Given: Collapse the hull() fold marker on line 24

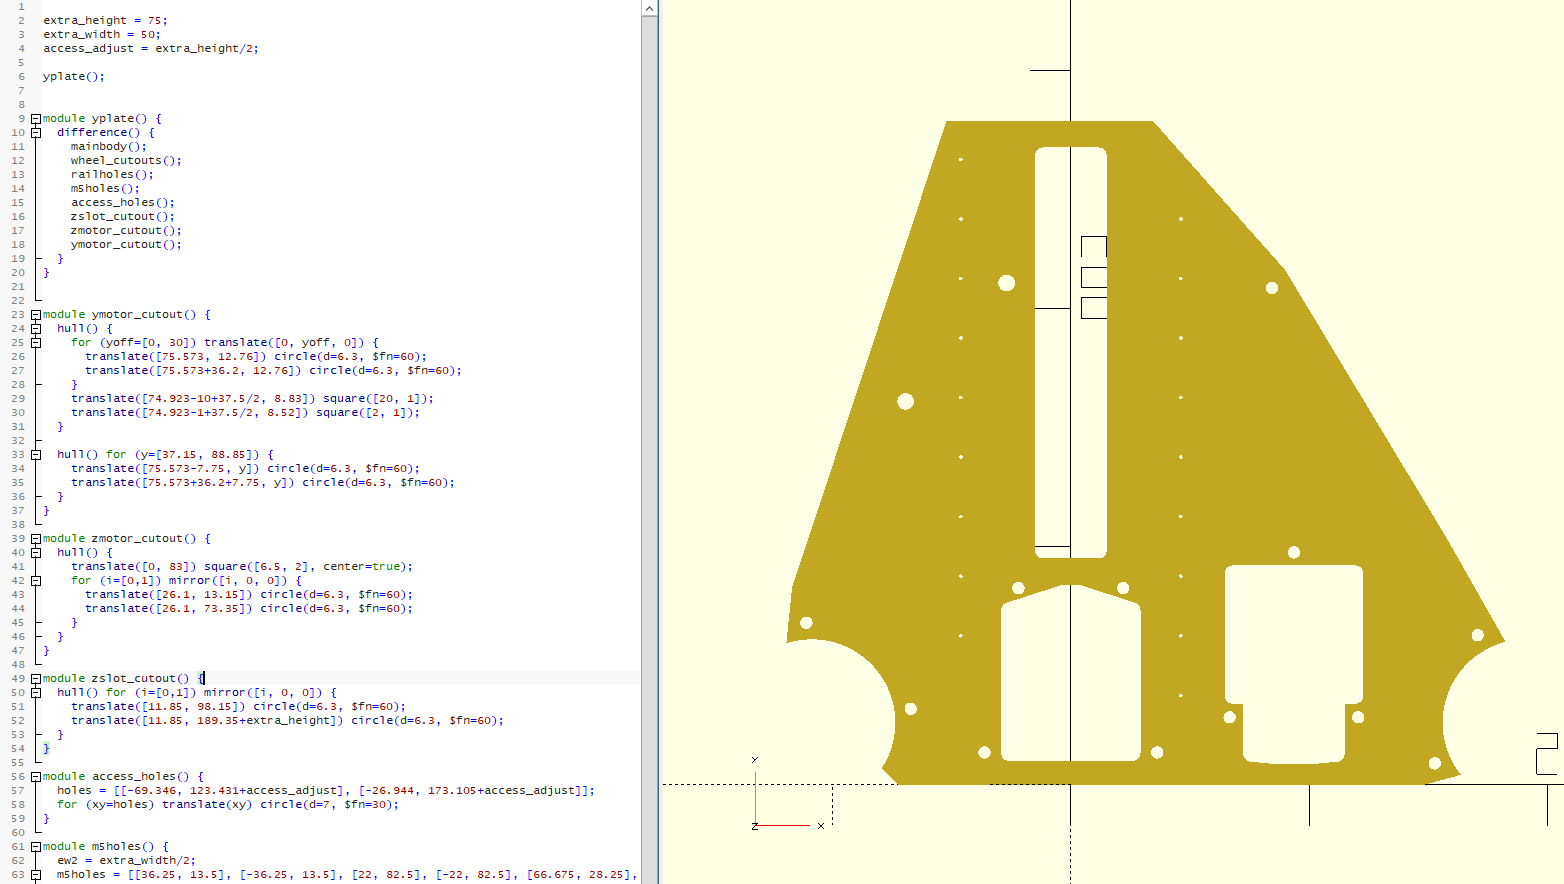Looking at the screenshot, I should tap(36, 328).
